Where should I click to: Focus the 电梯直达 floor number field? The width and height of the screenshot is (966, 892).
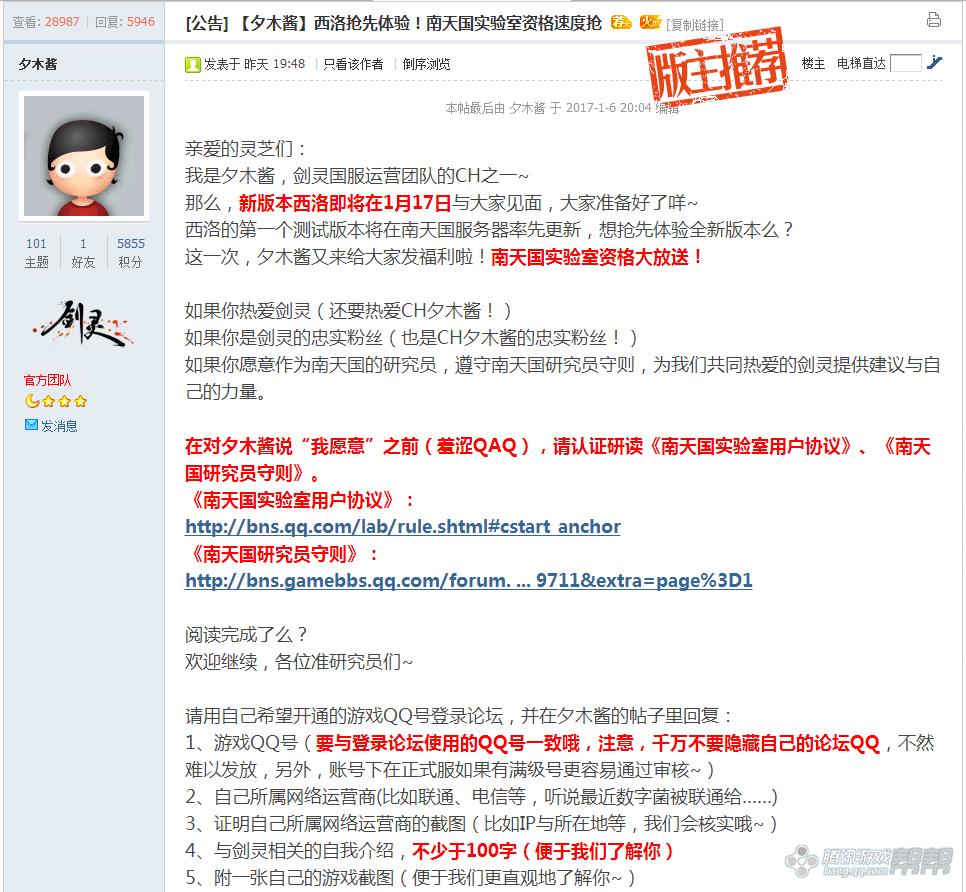(x=906, y=63)
